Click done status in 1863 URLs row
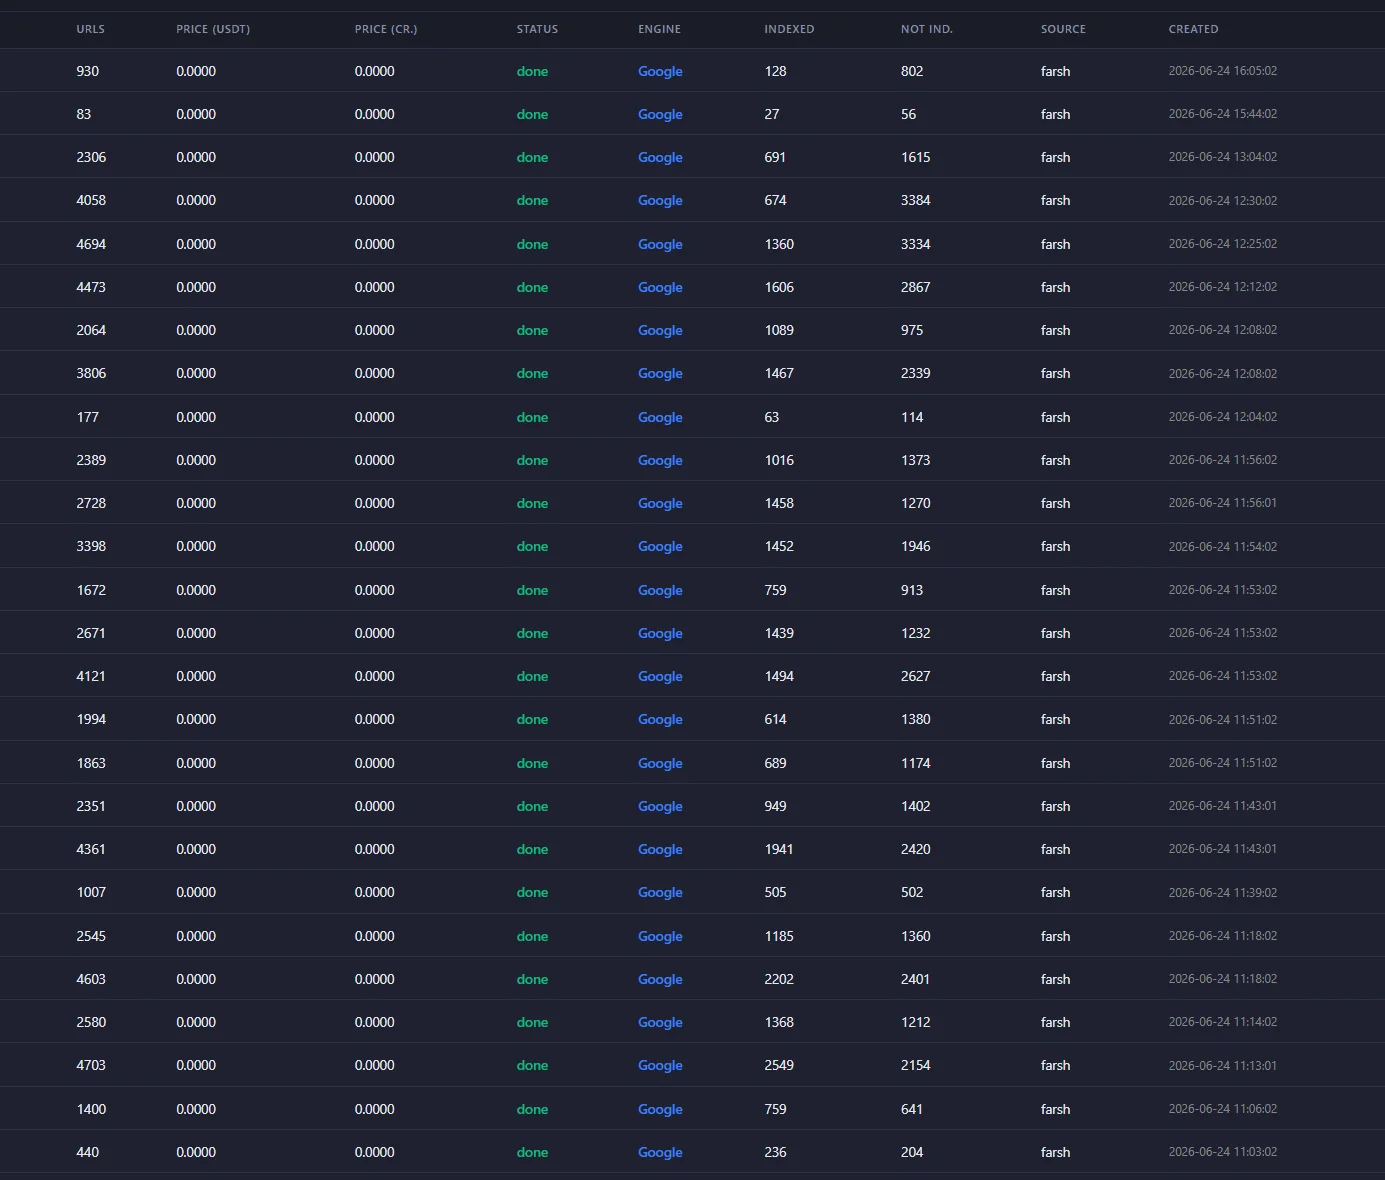The height and width of the screenshot is (1180, 1385). (x=532, y=763)
